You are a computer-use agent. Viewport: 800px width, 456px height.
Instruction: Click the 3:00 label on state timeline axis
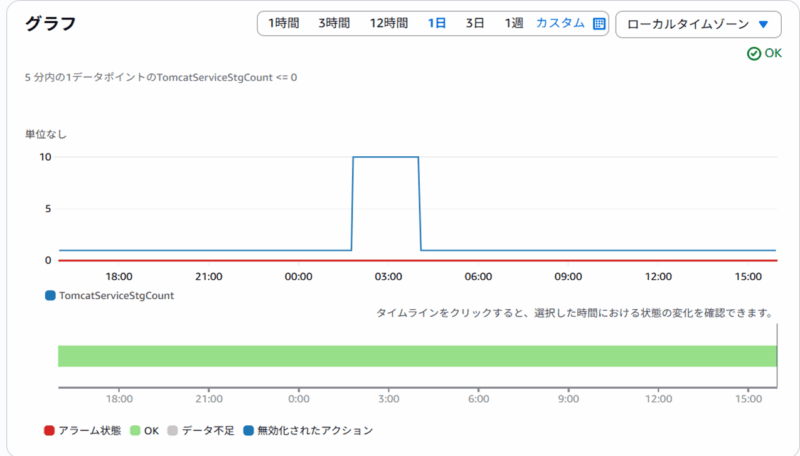(x=389, y=399)
